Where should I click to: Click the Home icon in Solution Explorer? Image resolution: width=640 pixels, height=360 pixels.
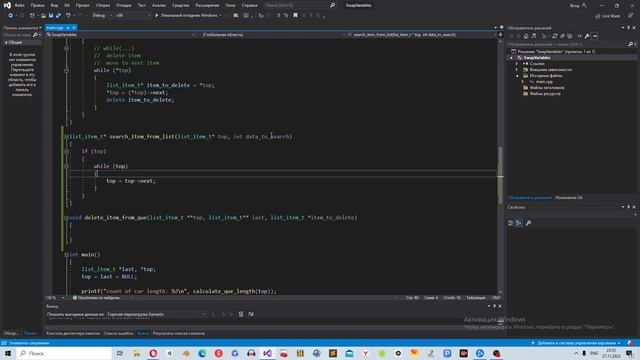[x=526, y=36]
